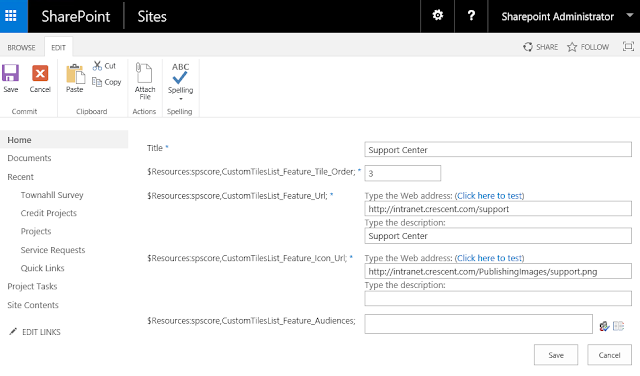
Task: Open the Townhall Survey link
Action: click(x=52, y=195)
